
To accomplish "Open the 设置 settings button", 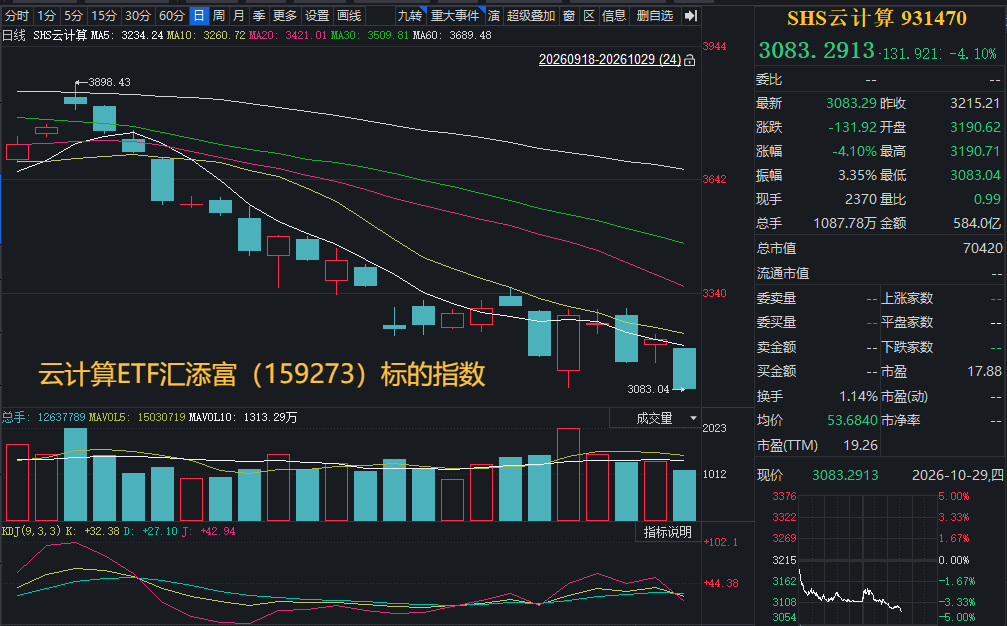I will pos(317,15).
